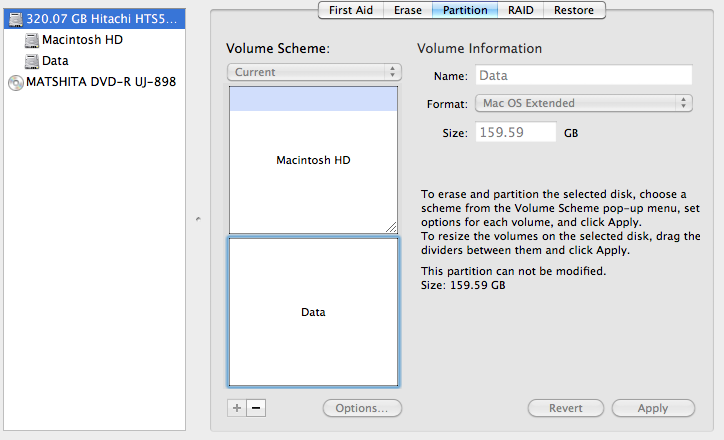
Task: Open the RAID tab
Action: click(520, 10)
